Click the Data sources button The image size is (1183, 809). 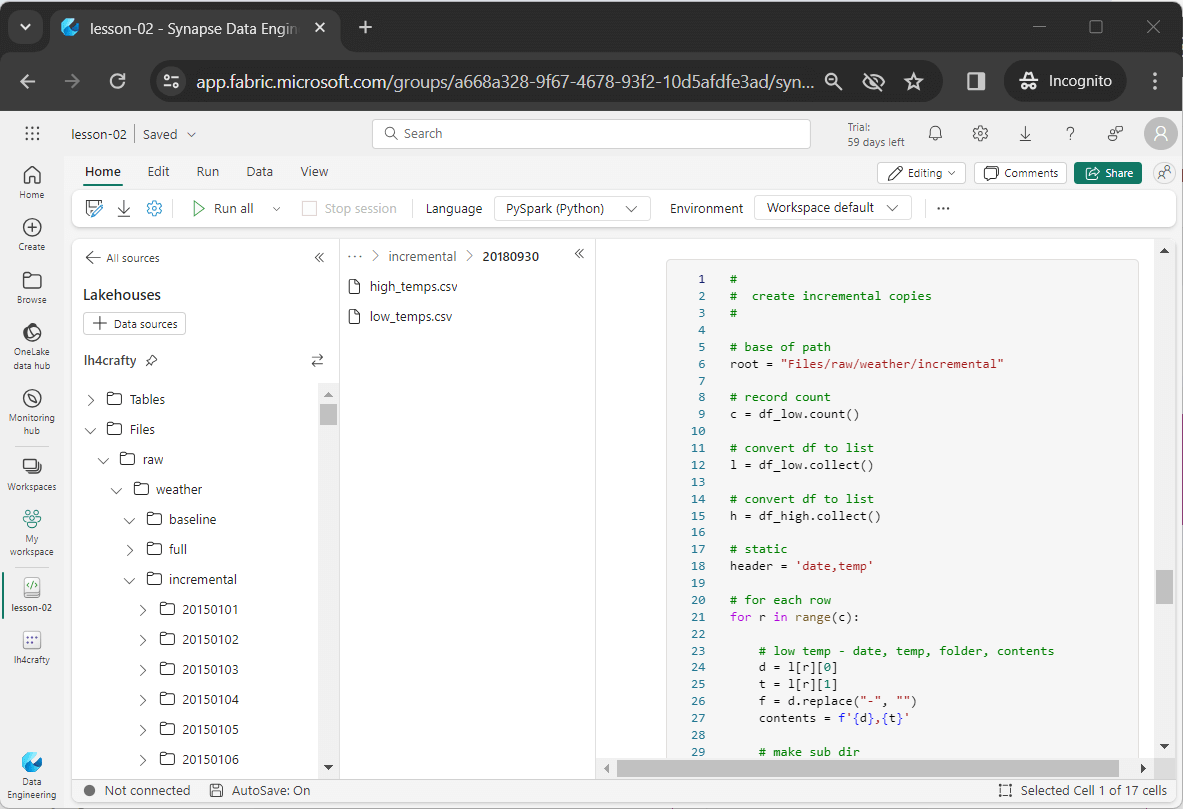[x=135, y=324]
